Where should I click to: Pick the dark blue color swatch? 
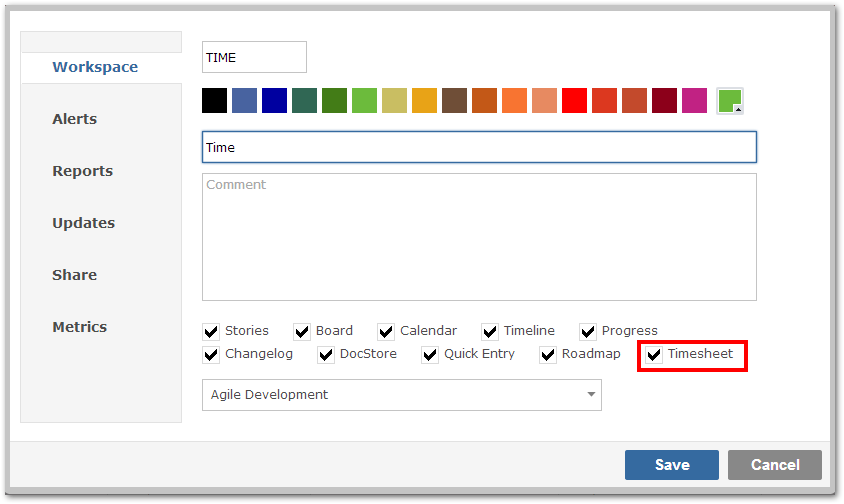[x=275, y=101]
